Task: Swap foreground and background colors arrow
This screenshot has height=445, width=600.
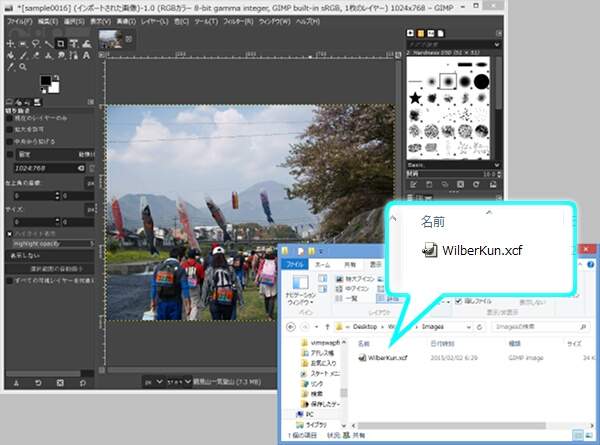Action: 56,78
